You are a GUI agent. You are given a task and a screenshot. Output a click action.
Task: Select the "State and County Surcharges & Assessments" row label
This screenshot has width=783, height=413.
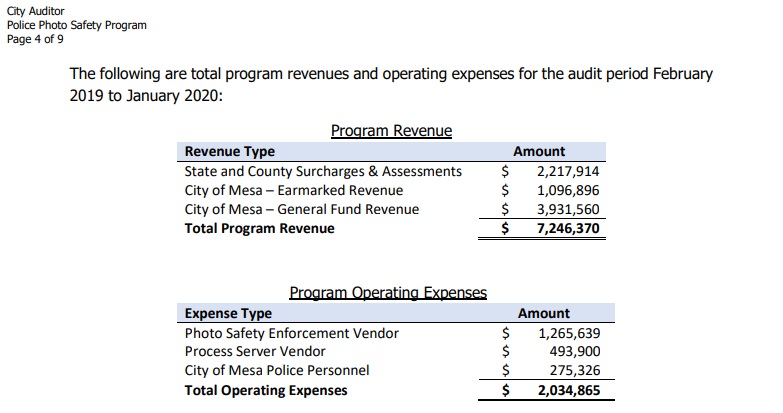[x=323, y=171]
